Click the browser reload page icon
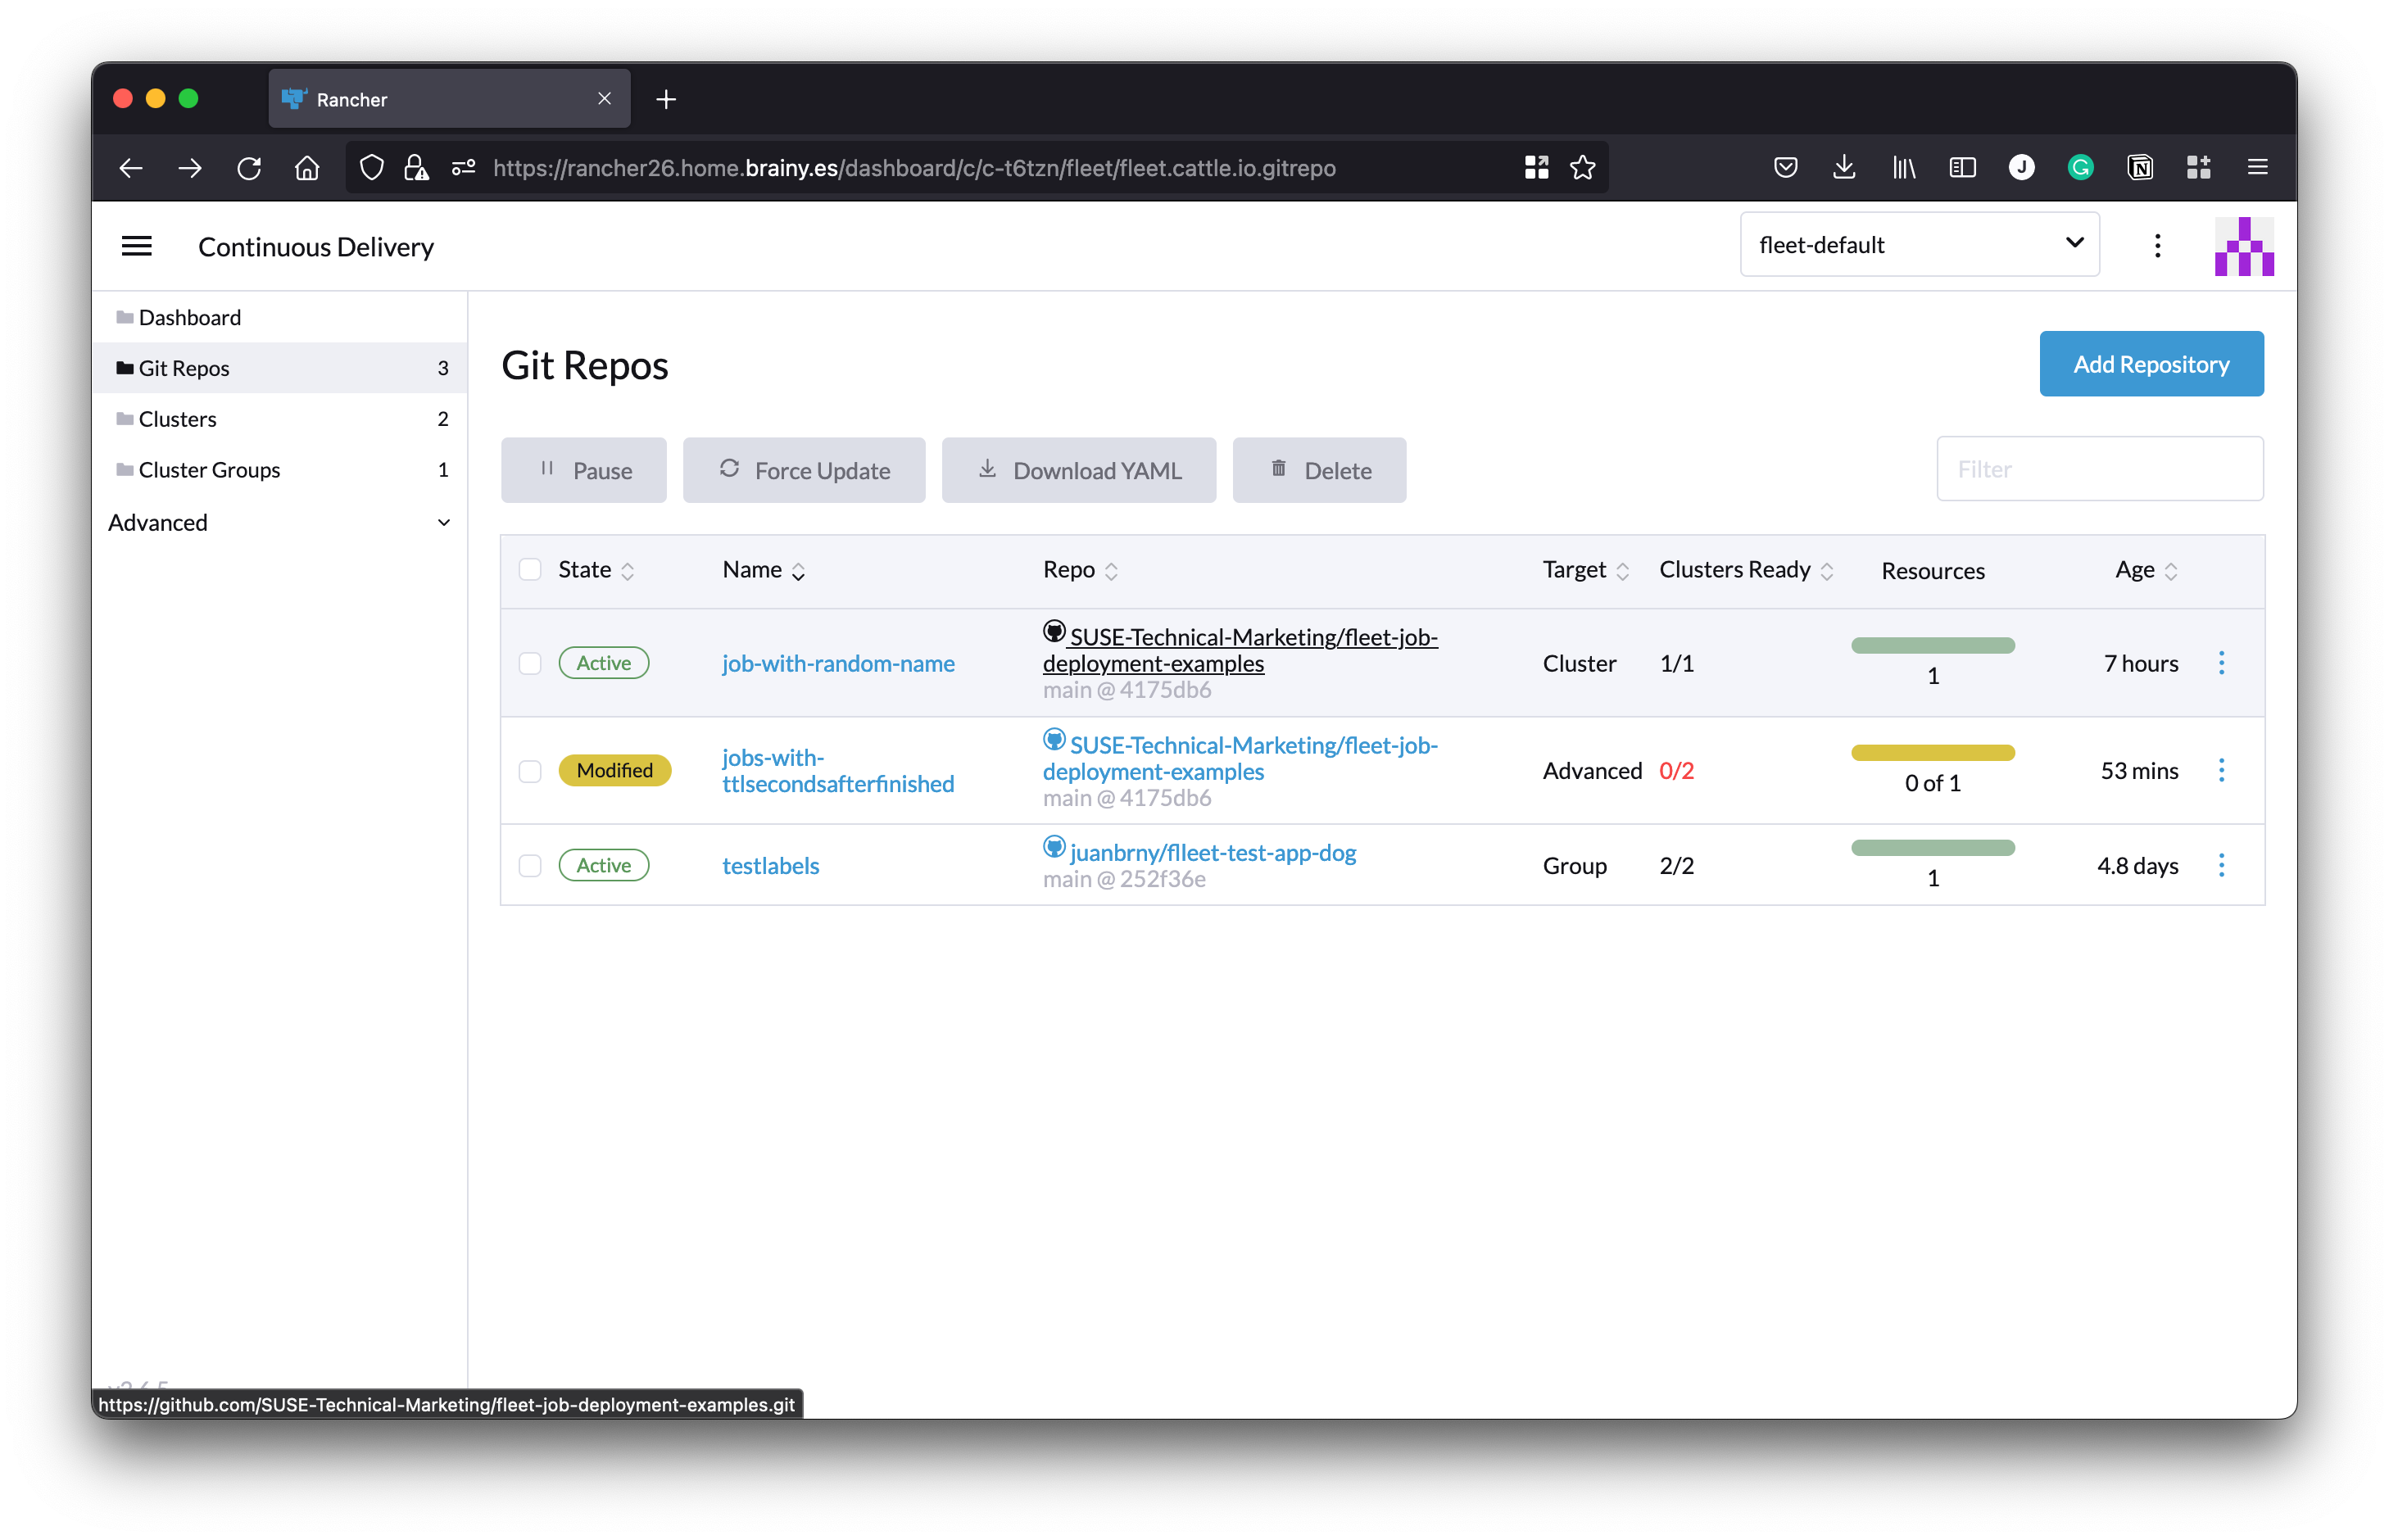 tap(249, 168)
